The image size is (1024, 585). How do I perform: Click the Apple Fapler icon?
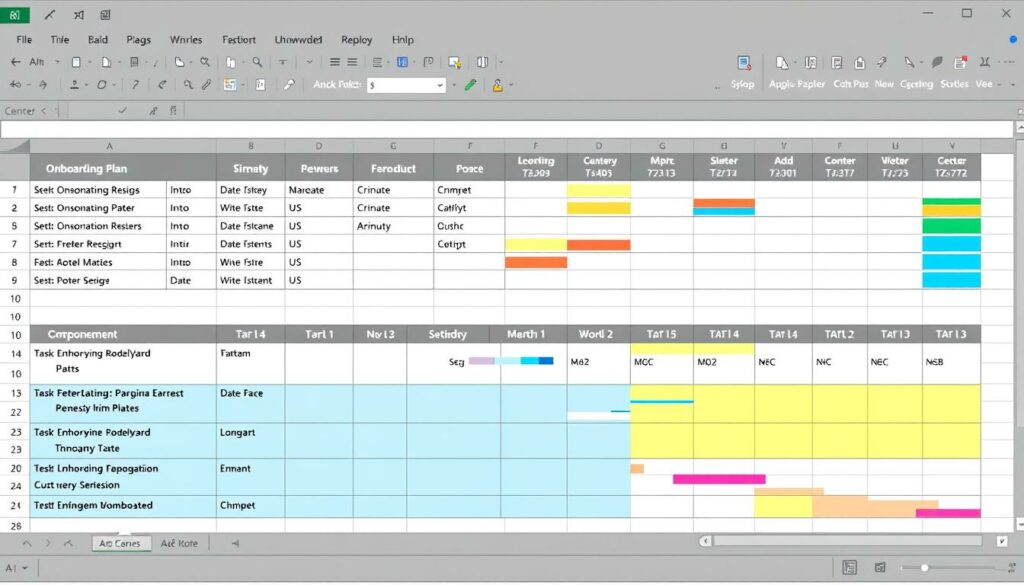(x=782, y=63)
